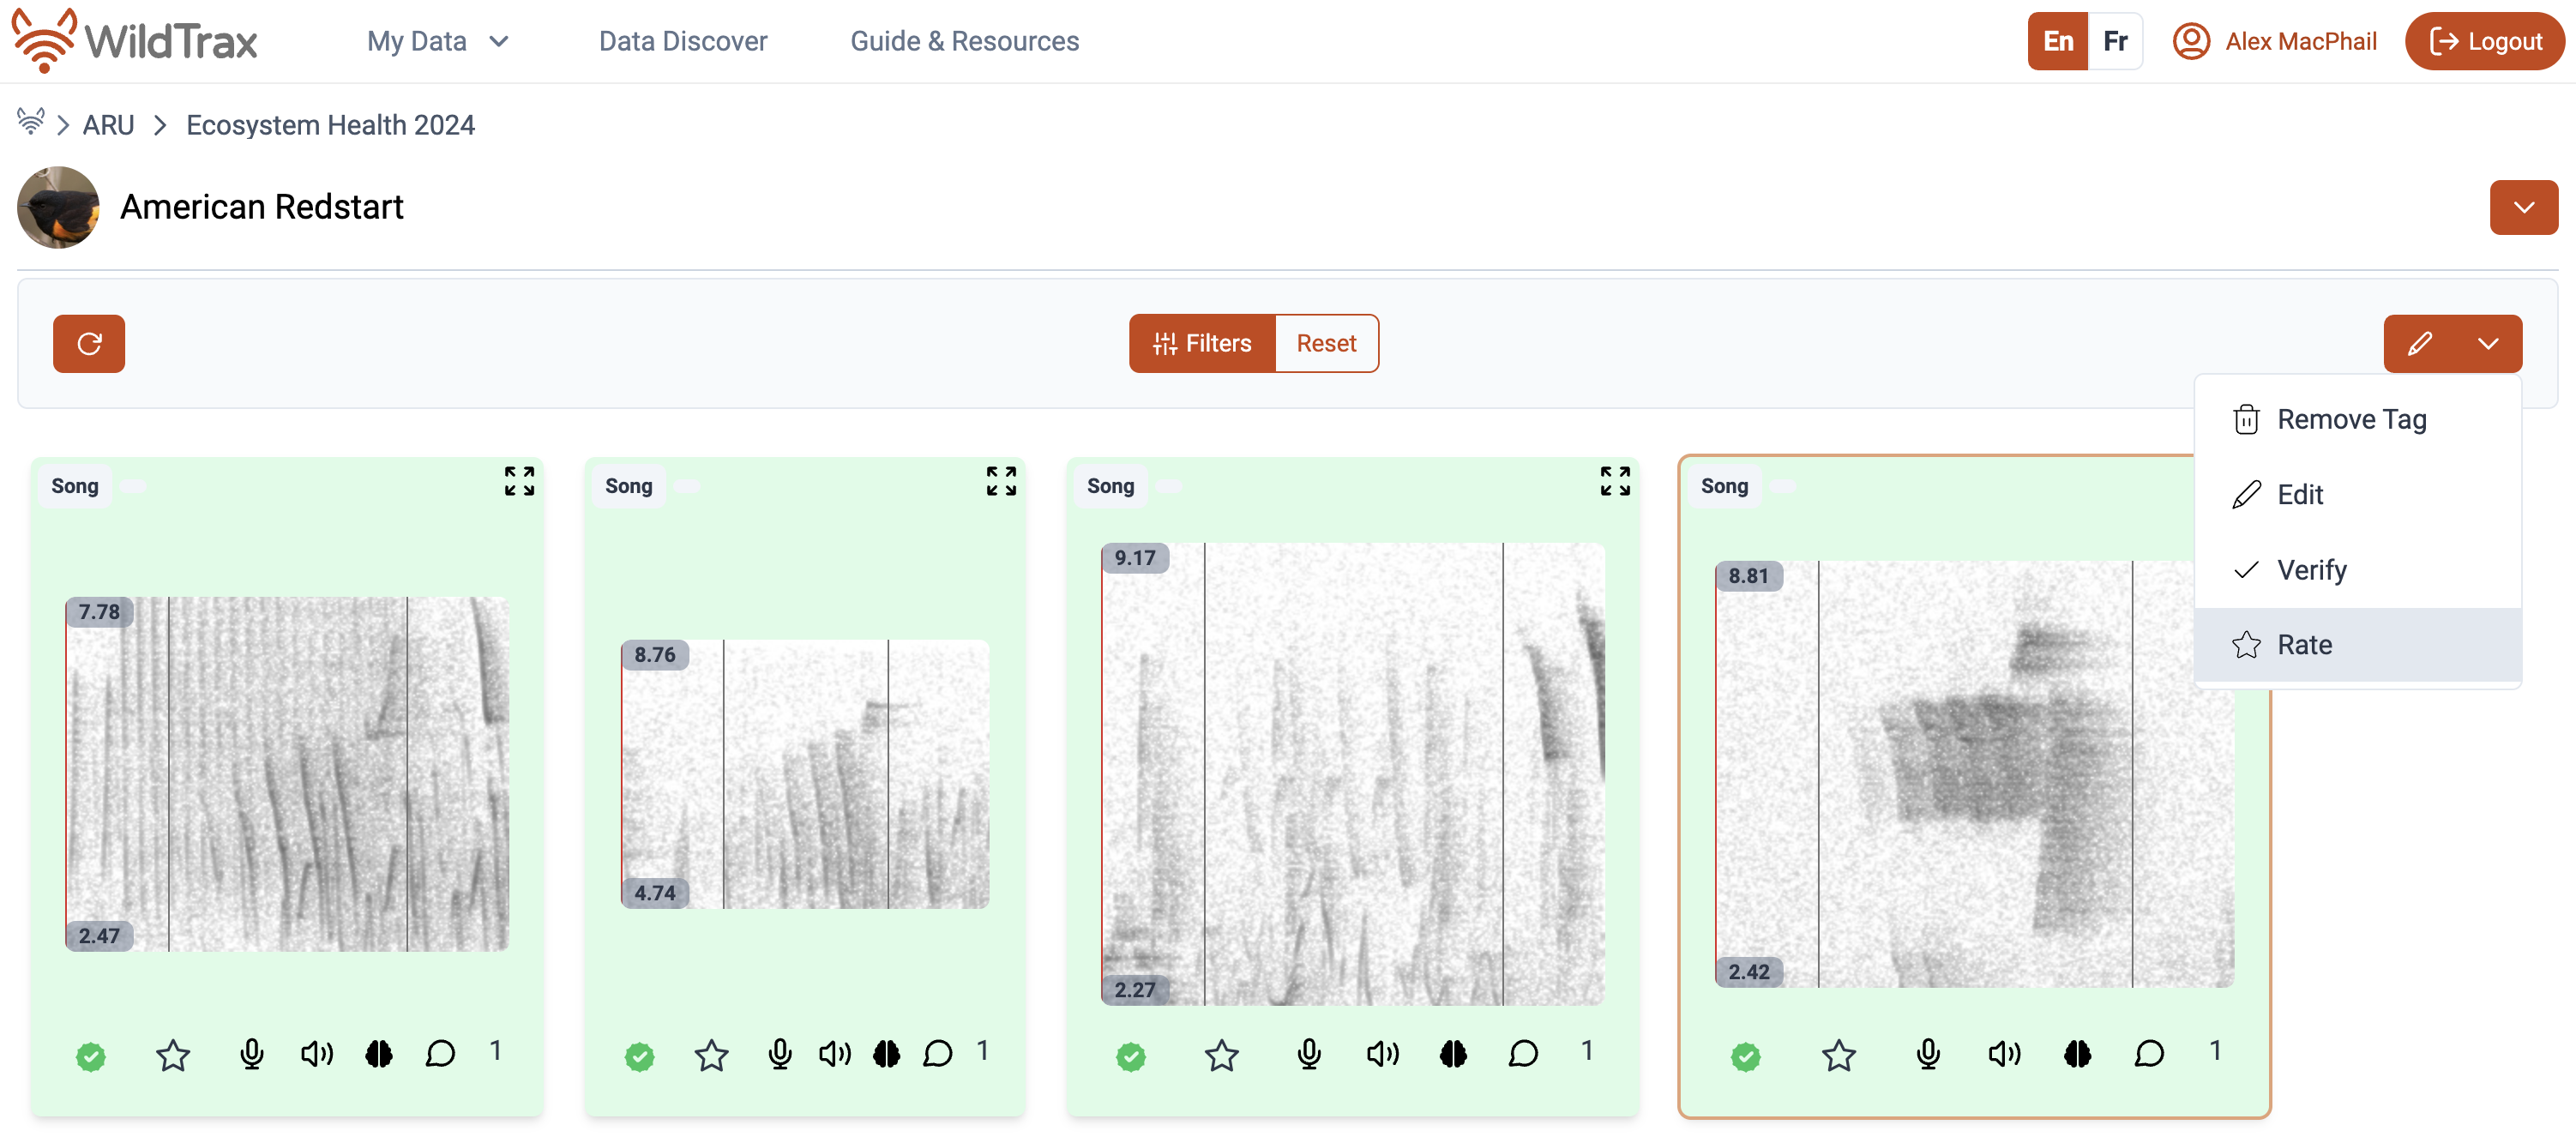Select the 8.76 spectrogram thumbnail
The width and height of the screenshot is (2576, 1137).
tap(805, 774)
